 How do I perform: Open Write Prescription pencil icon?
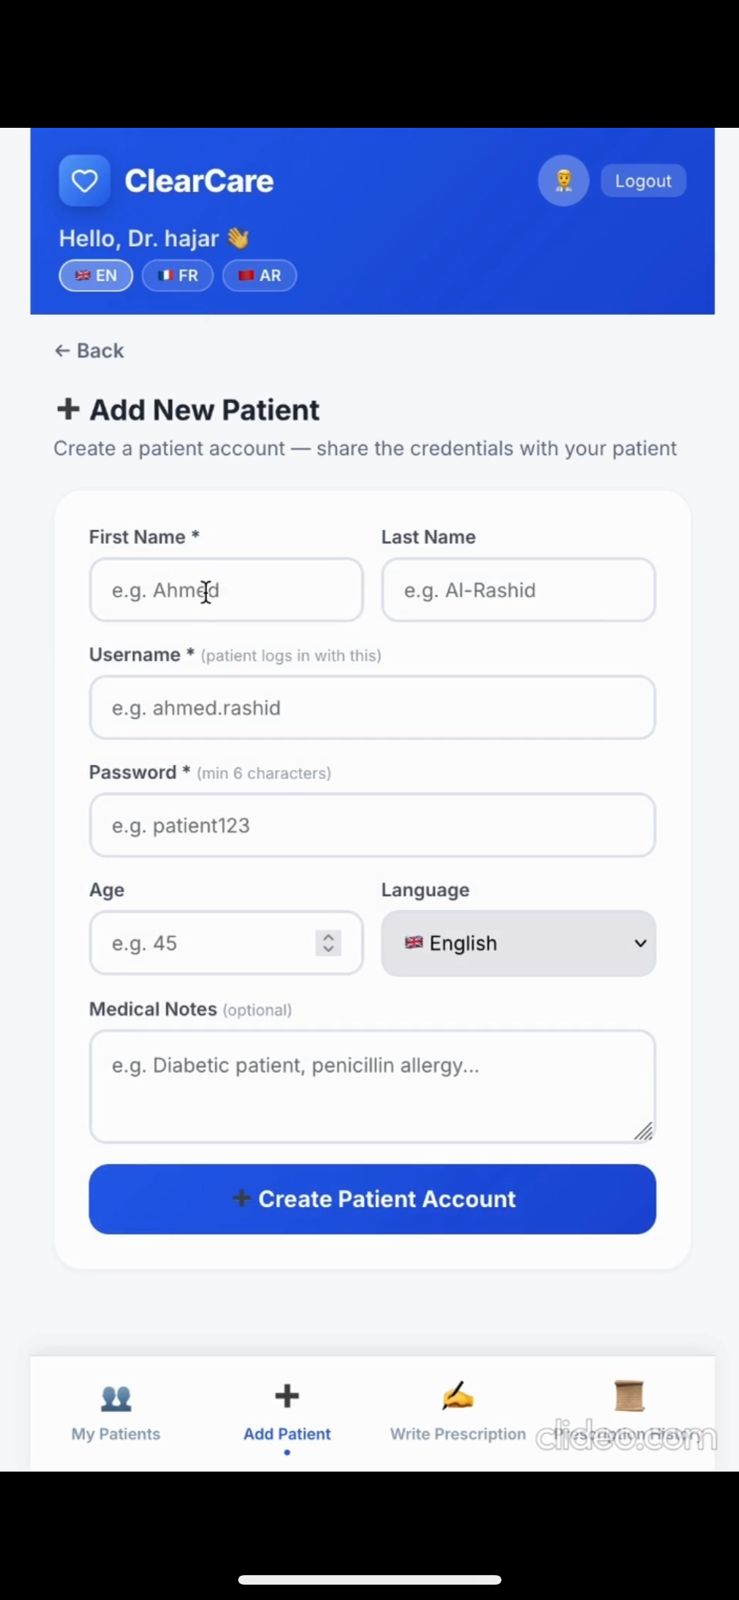click(x=457, y=1395)
